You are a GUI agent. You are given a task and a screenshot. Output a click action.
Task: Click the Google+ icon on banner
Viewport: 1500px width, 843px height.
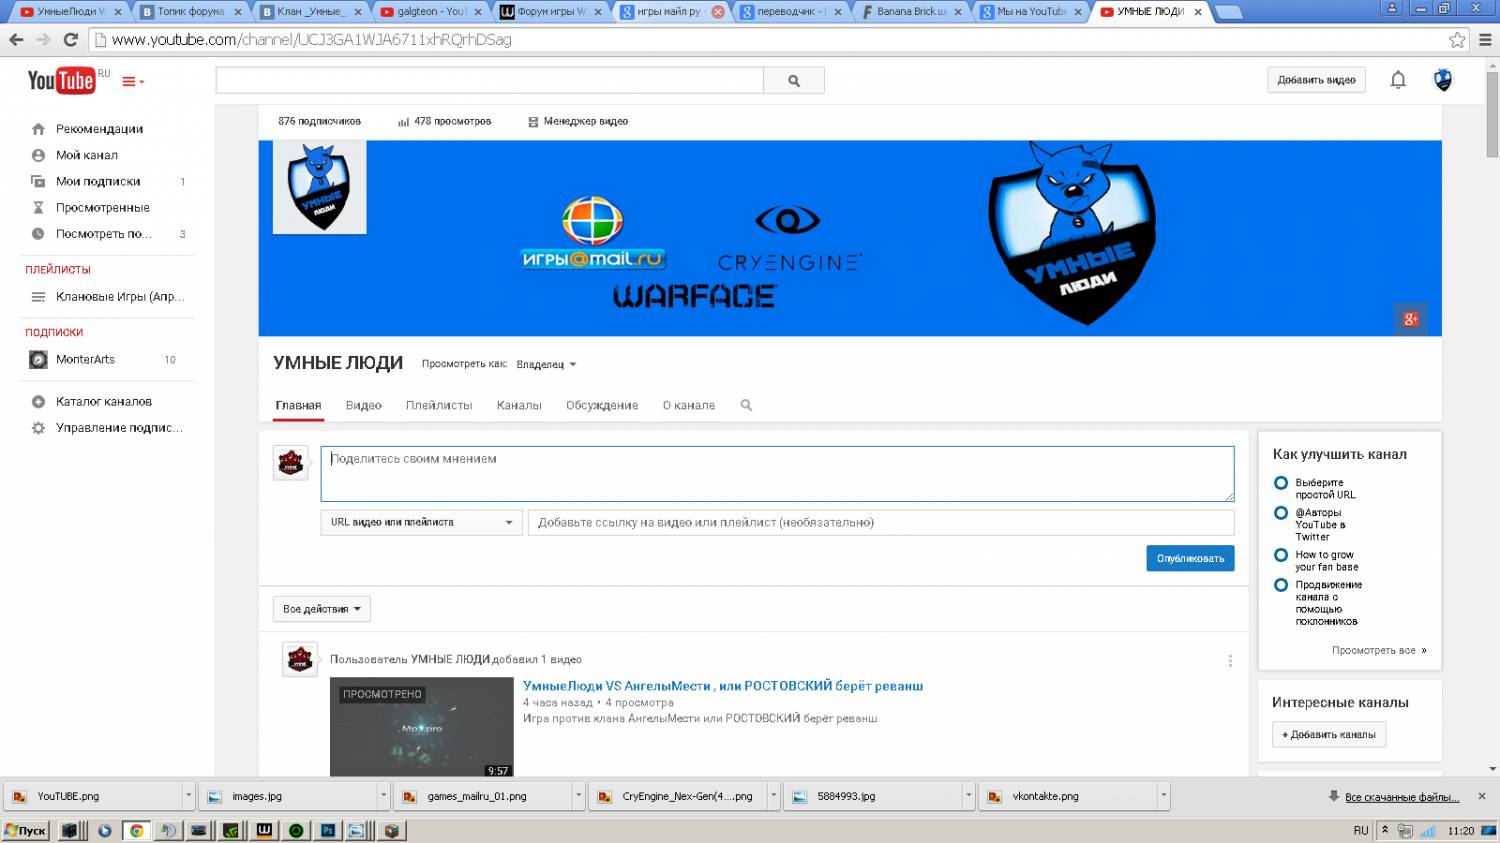(1410, 319)
